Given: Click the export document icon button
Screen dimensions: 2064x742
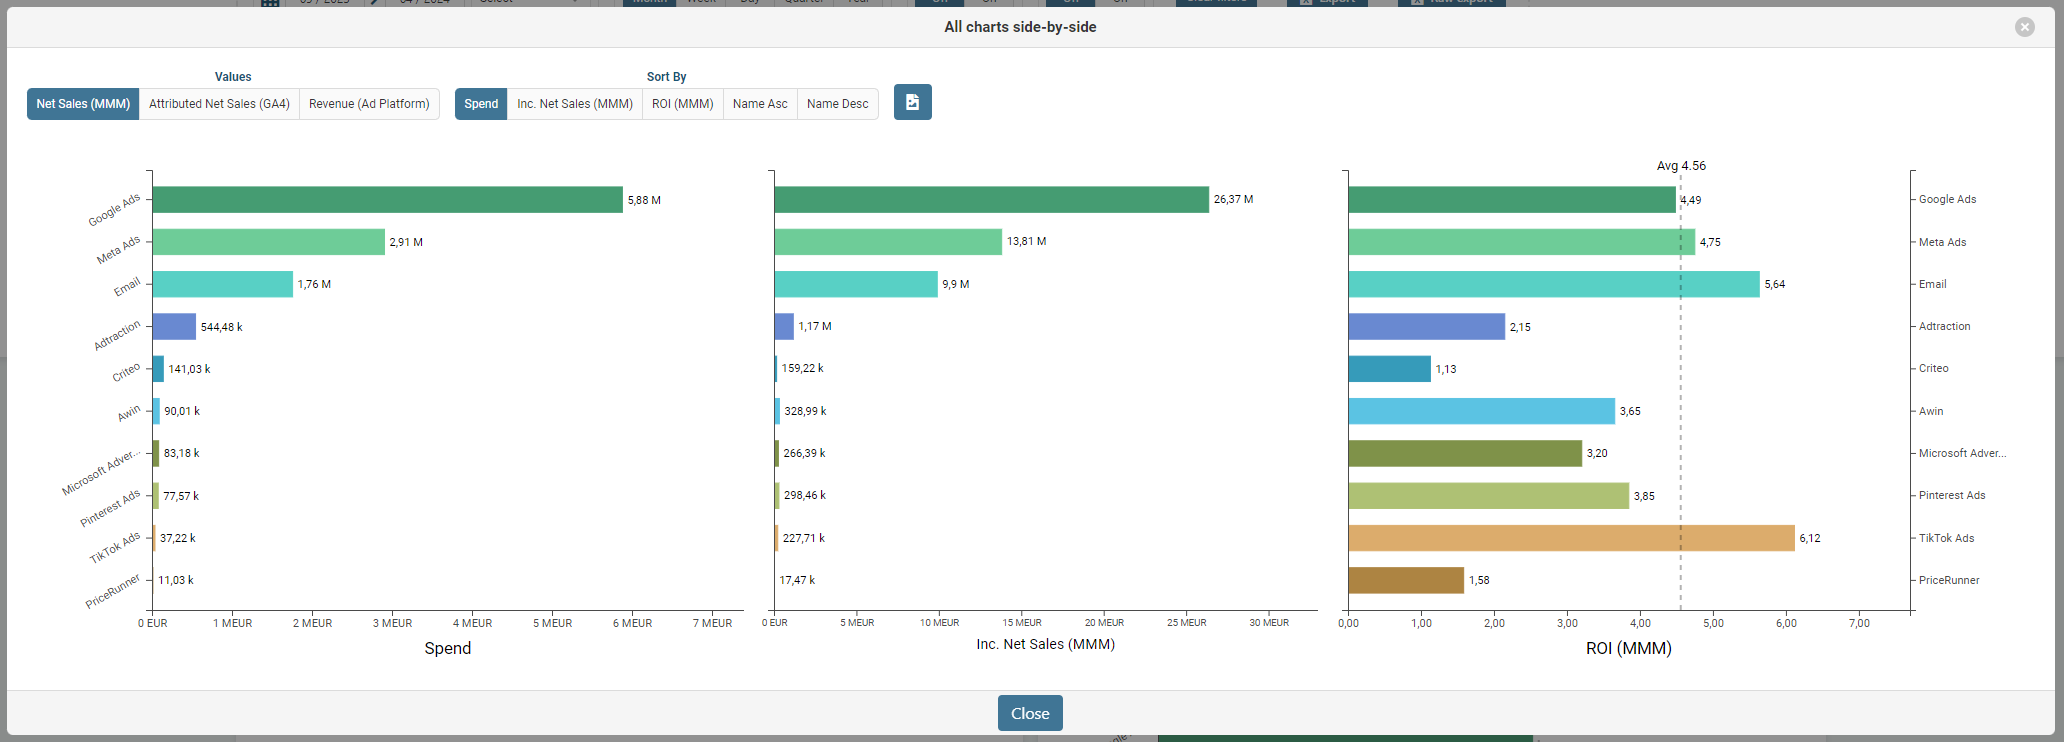Looking at the screenshot, I should (x=912, y=102).
